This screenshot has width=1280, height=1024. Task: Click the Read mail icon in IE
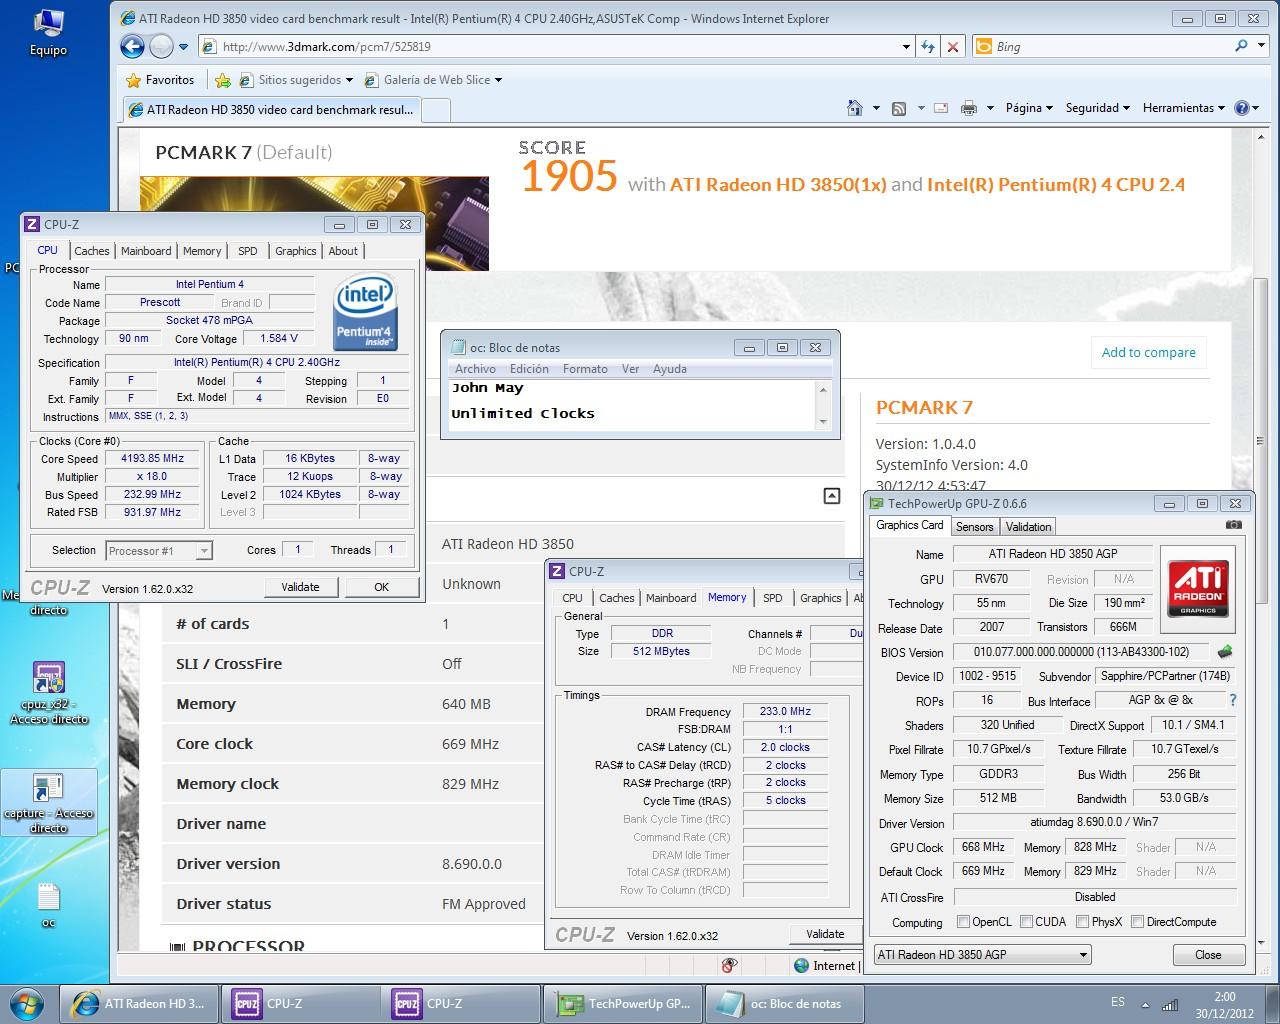(941, 108)
